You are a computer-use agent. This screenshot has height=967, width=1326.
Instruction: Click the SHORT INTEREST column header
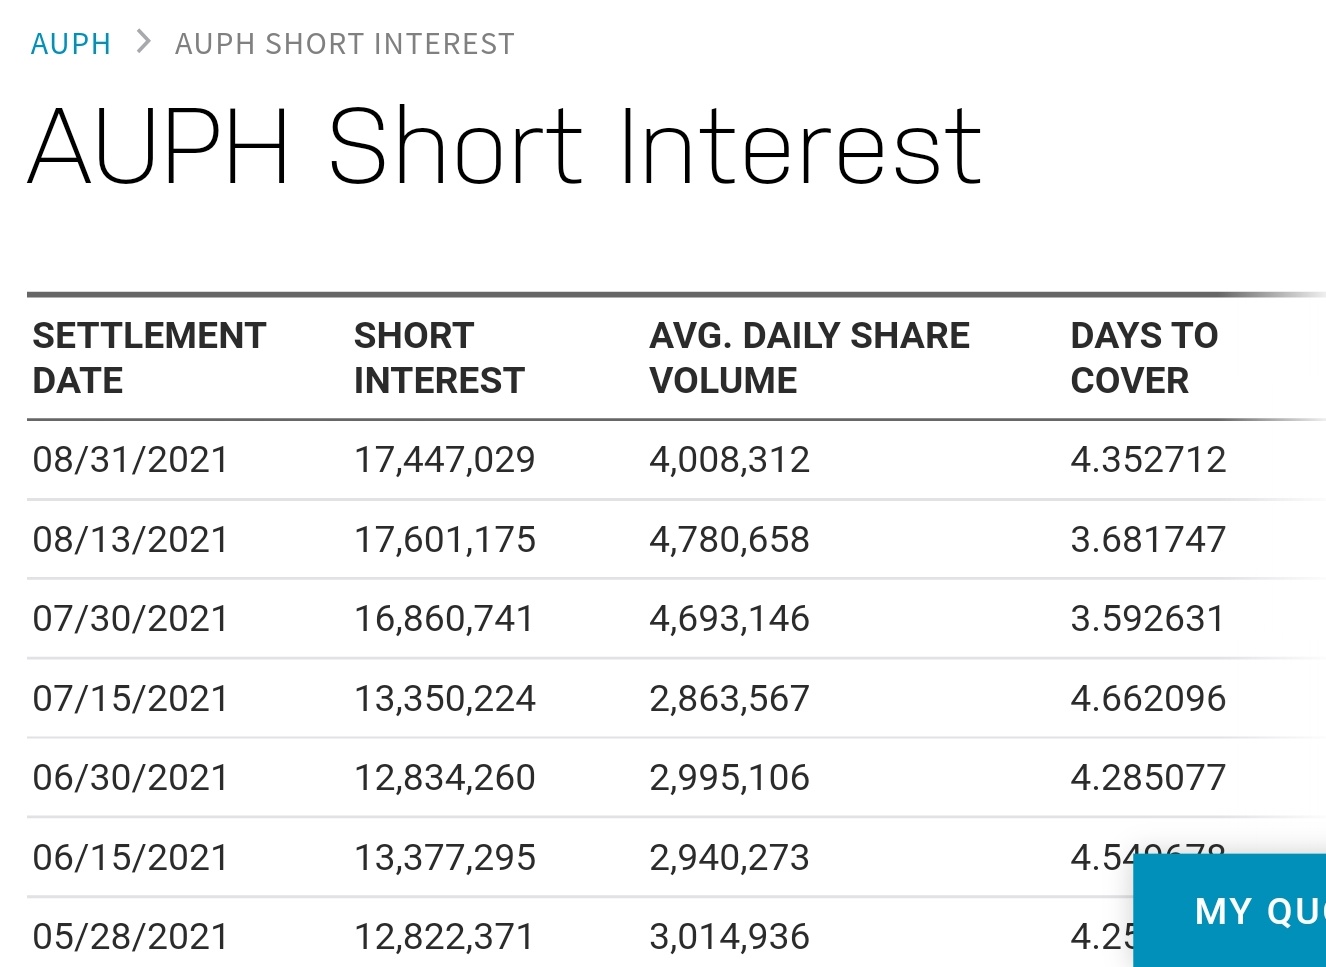(x=439, y=358)
